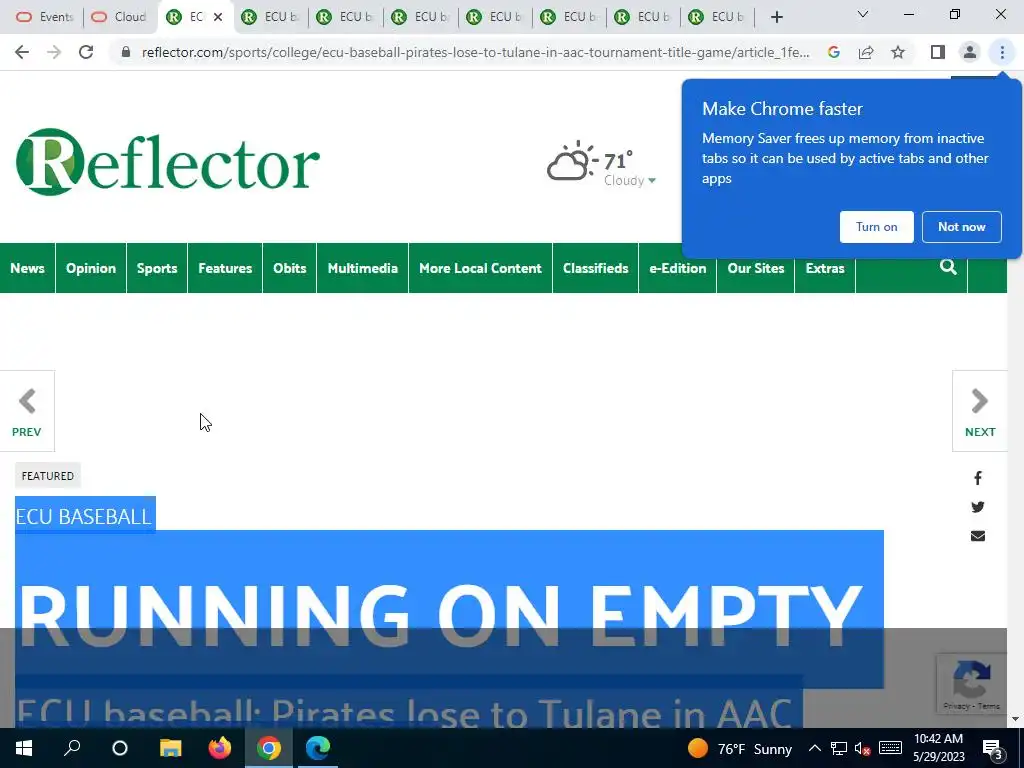Click the RUNNING ON EMPTY headline
The image size is (1024, 768).
[441, 616]
